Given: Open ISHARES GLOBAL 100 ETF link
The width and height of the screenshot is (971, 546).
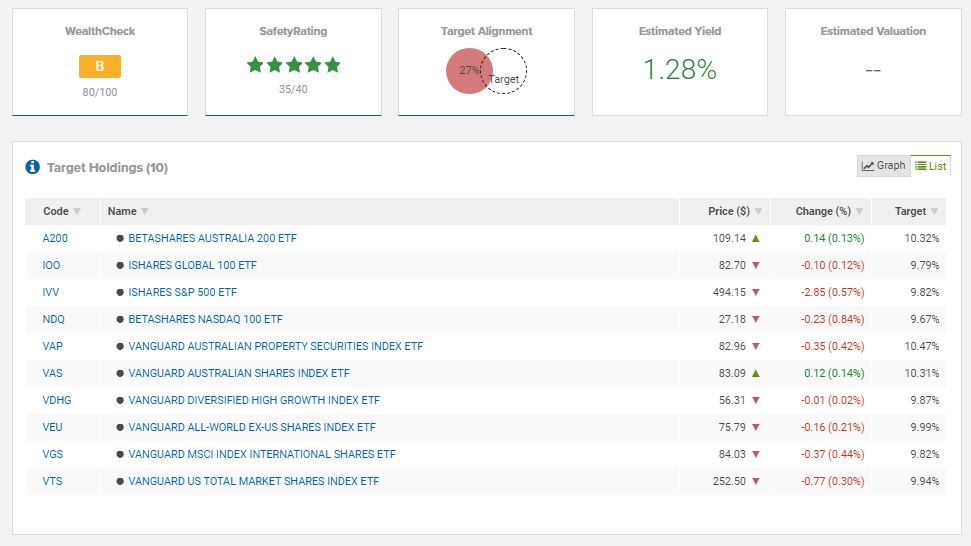Looking at the screenshot, I should coord(192,265).
